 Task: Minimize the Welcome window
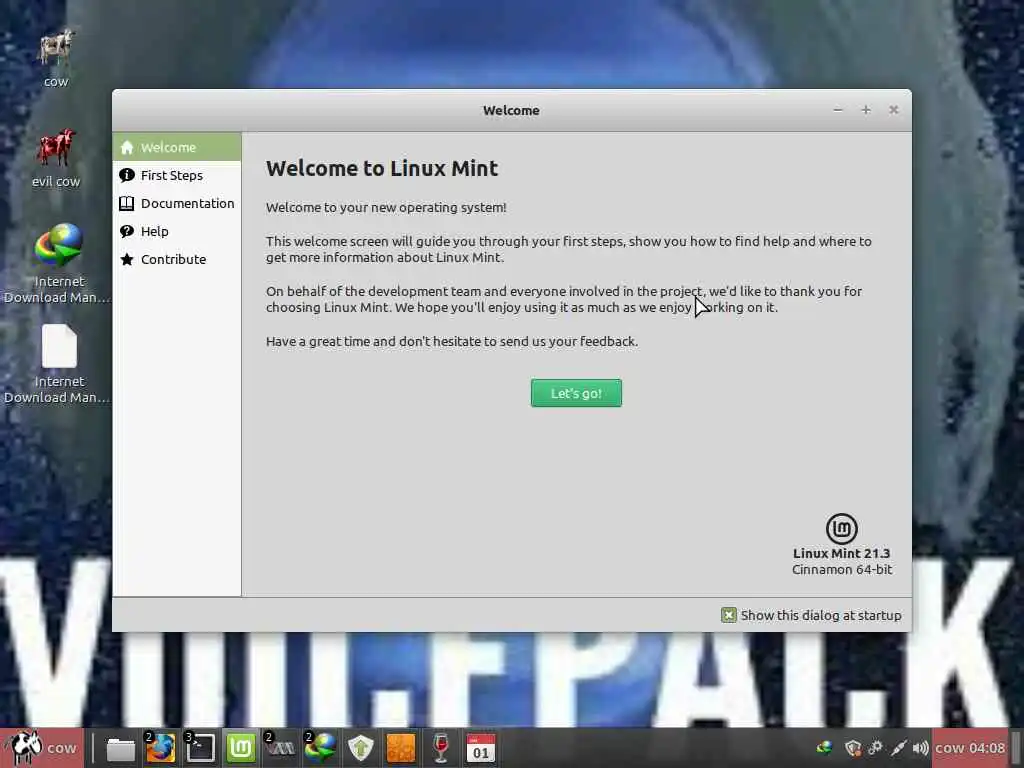coord(838,110)
